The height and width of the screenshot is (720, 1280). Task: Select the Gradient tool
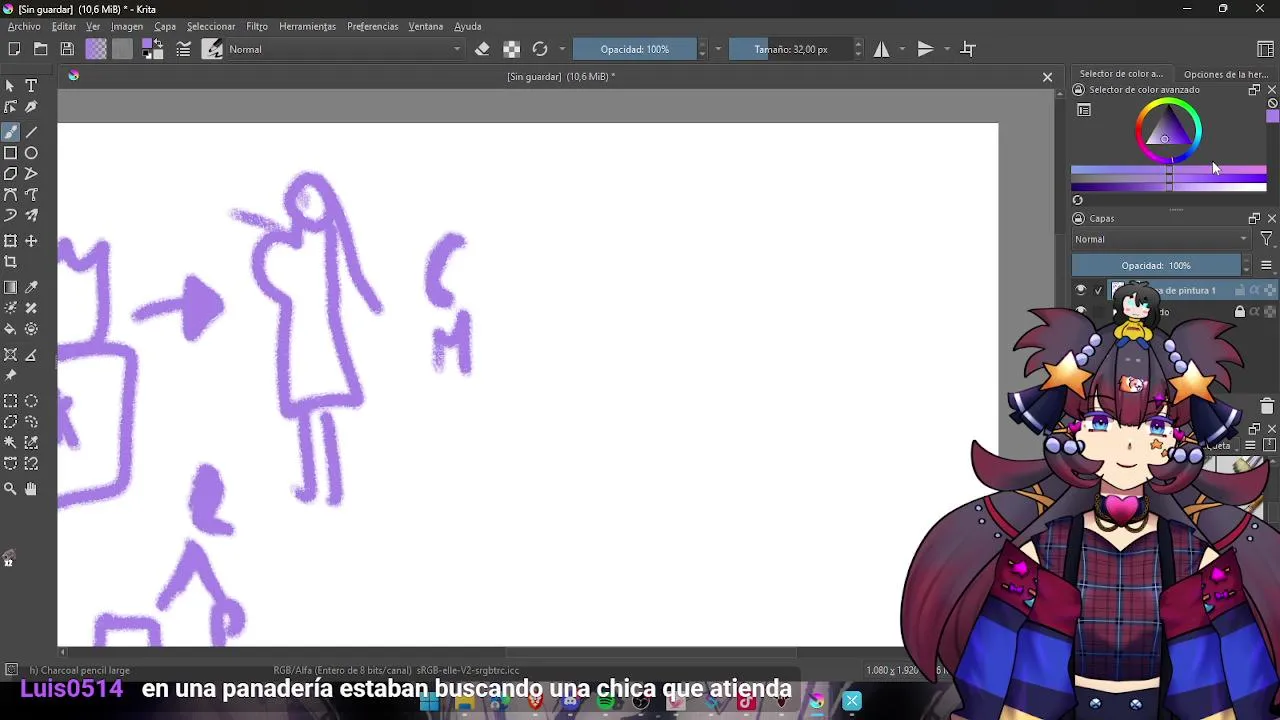10,286
